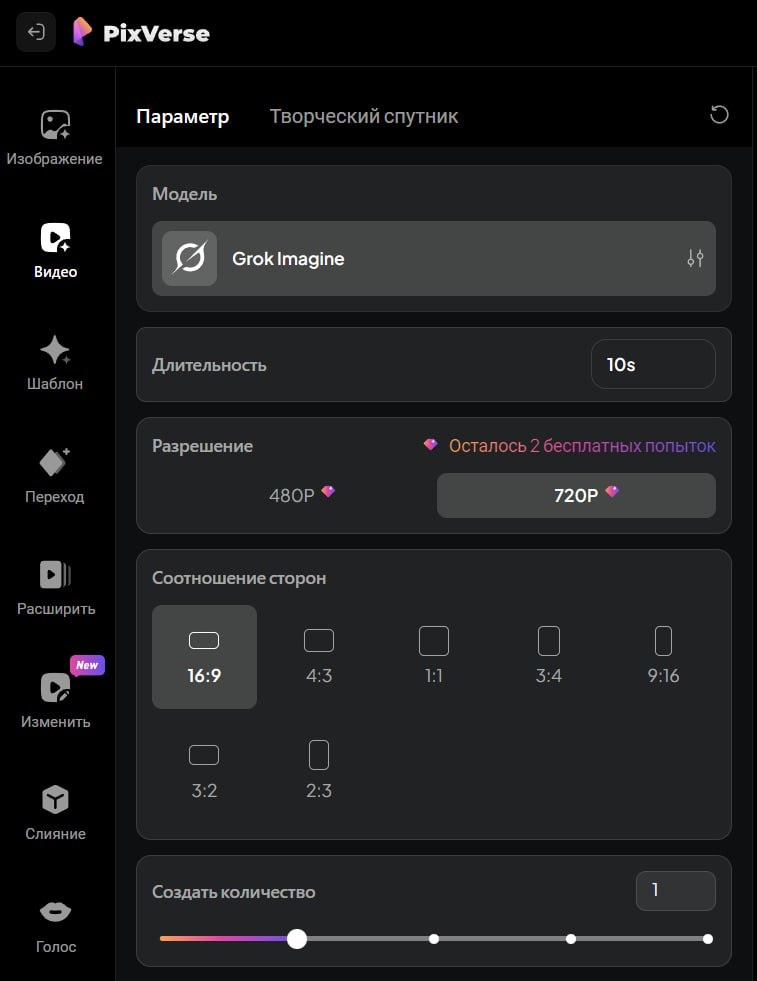Choose the 9:16 aspect ratio

[663, 656]
